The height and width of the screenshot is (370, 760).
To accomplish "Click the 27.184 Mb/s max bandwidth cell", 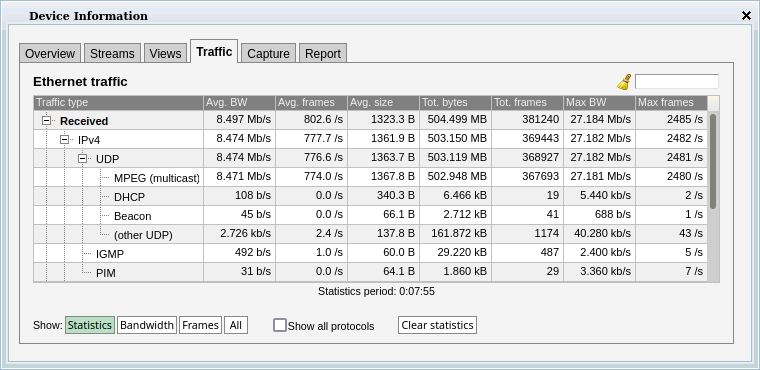I will (x=600, y=119).
